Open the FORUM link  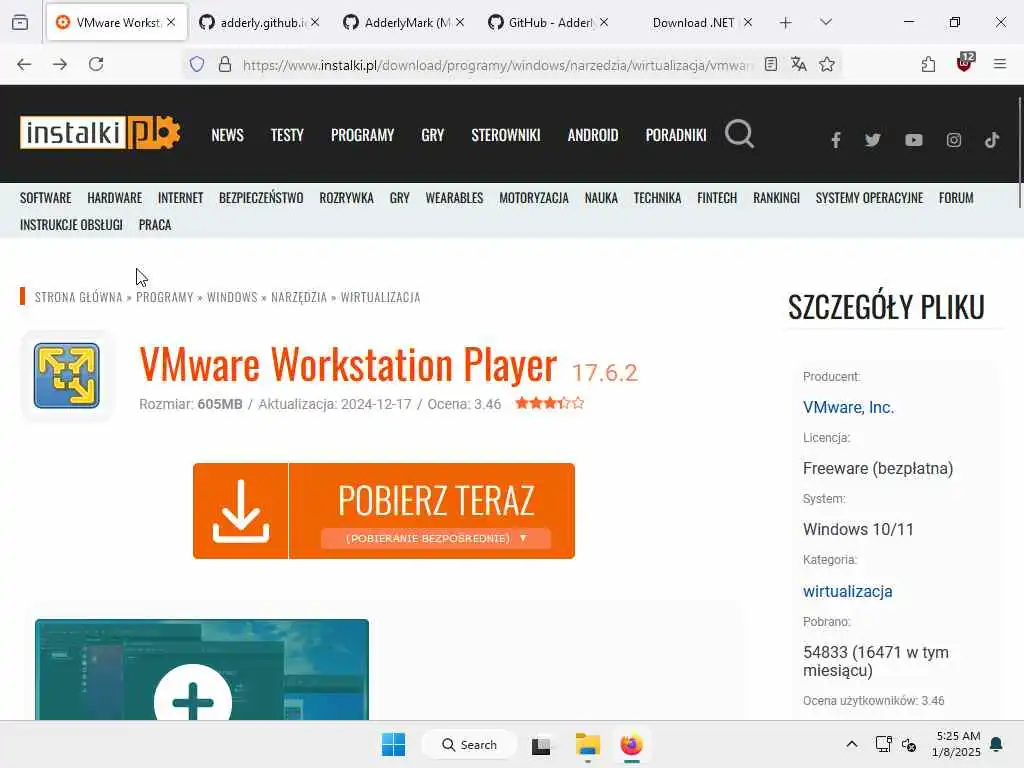tap(956, 198)
